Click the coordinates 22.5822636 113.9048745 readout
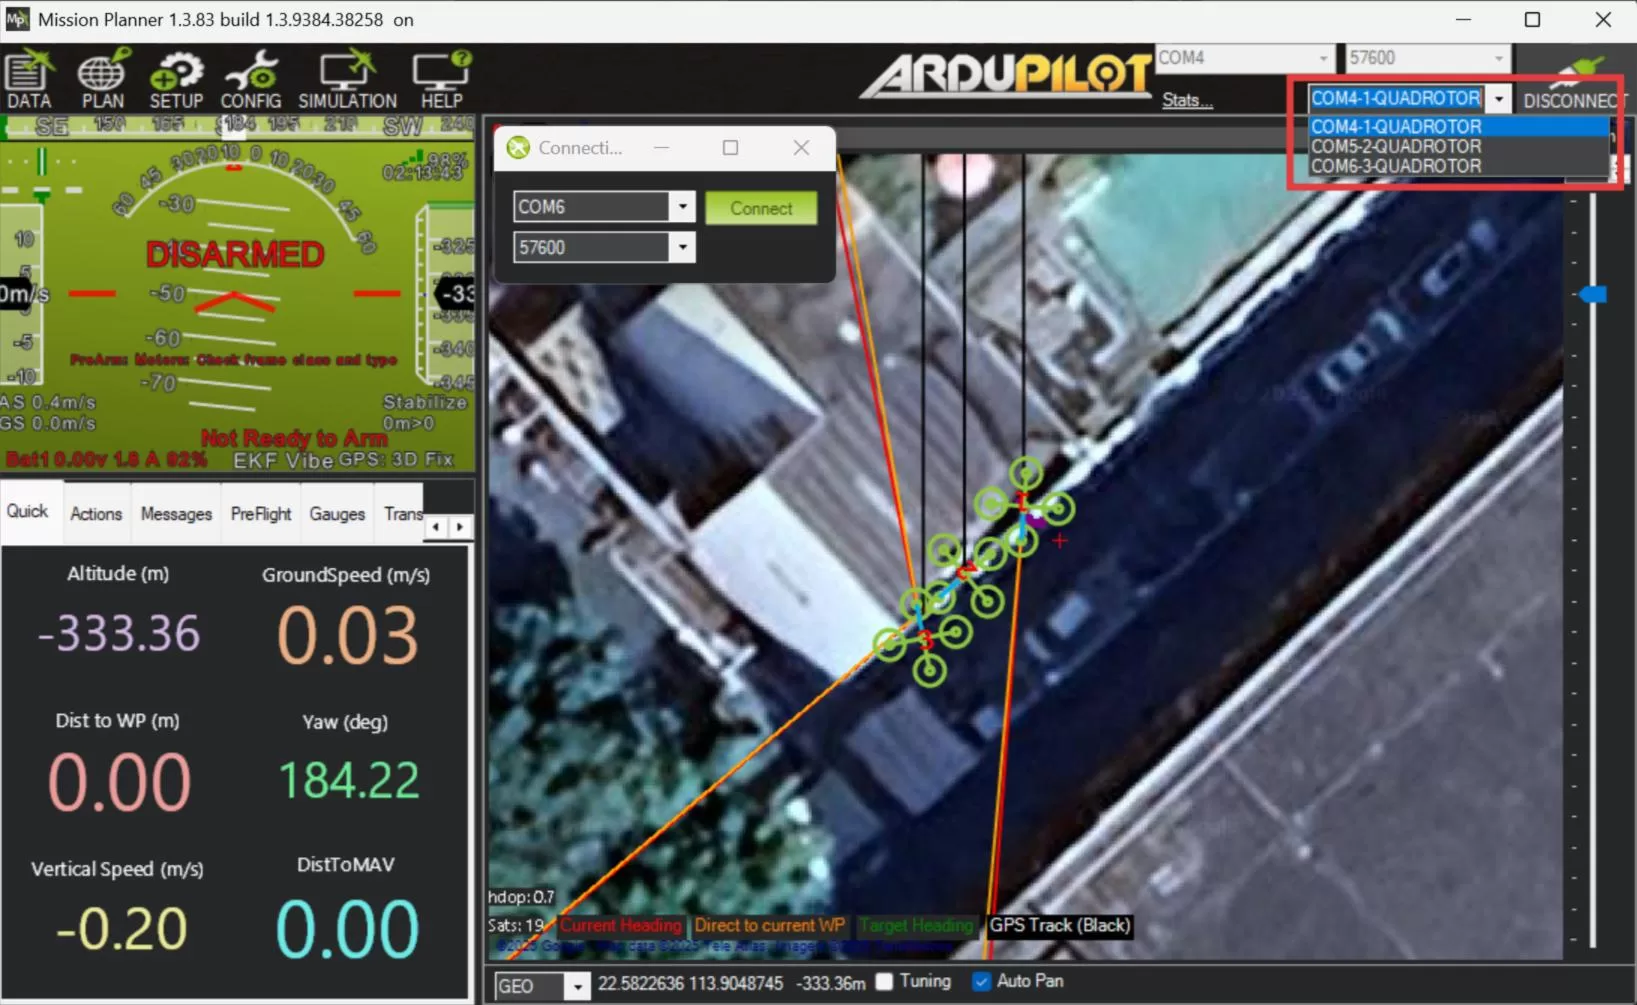This screenshot has height=1005, width=1637. (x=690, y=984)
